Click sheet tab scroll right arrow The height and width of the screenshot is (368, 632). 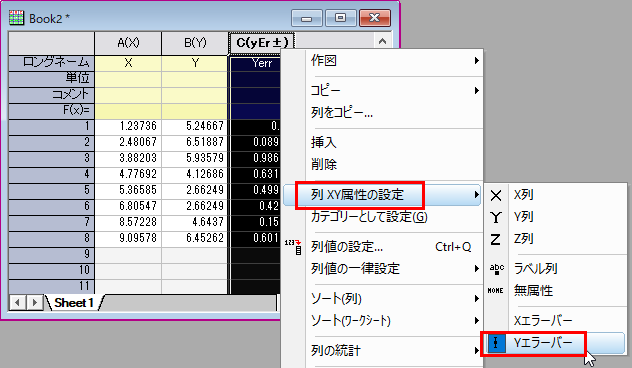pos(35,303)
